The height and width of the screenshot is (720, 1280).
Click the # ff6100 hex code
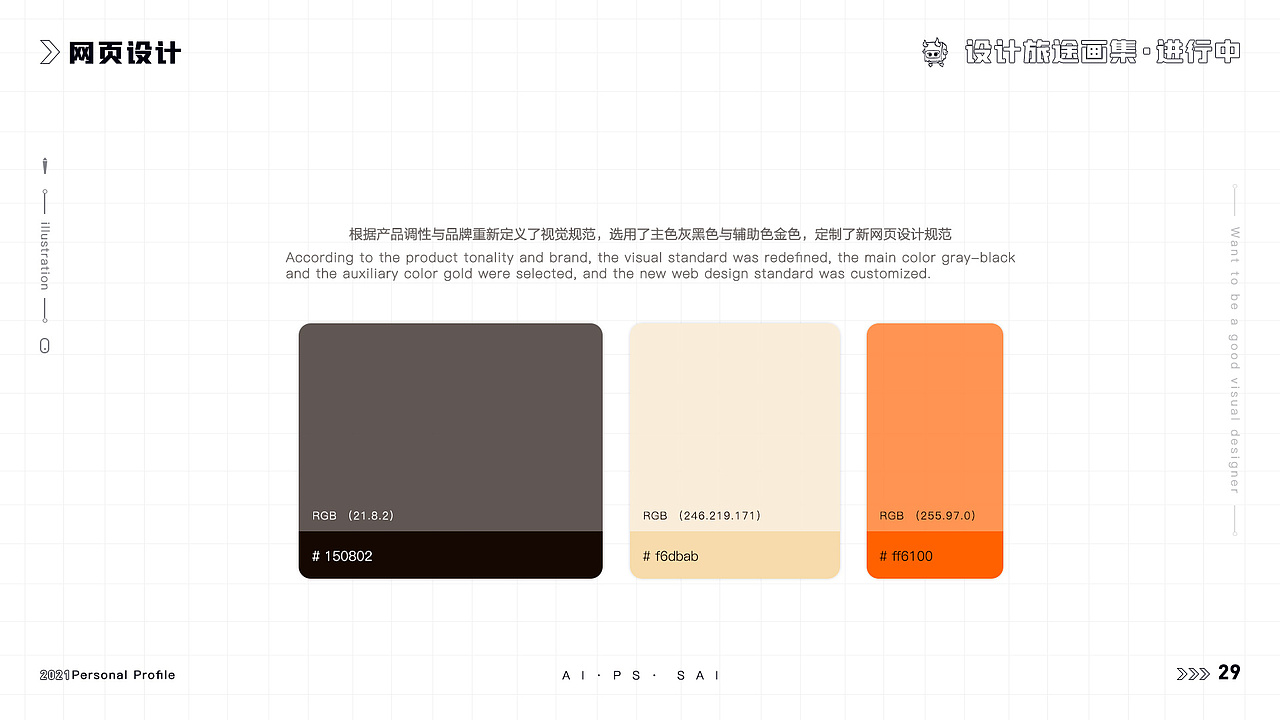906,556
